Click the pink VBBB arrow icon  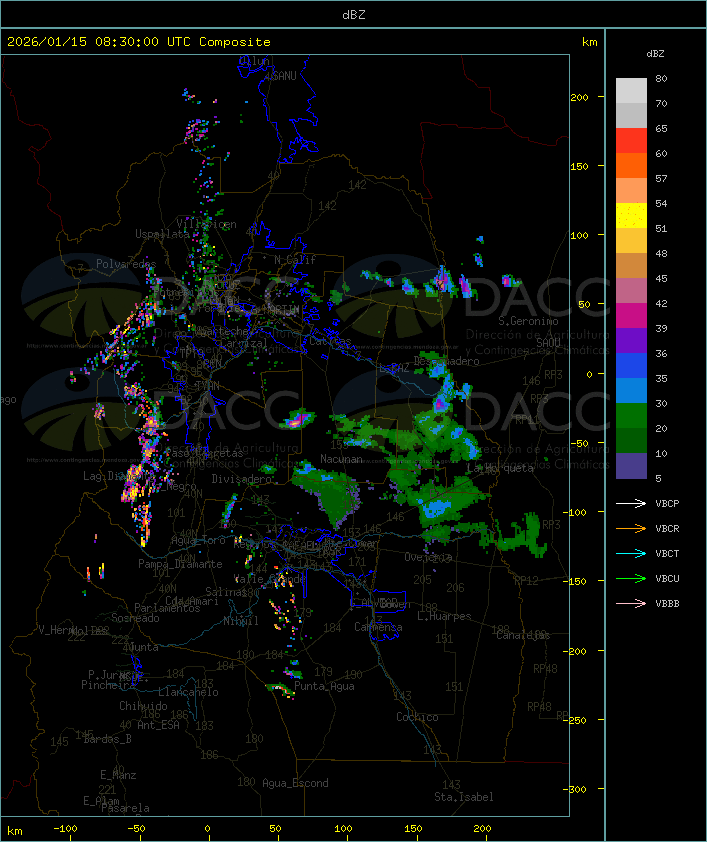(631, 604)
